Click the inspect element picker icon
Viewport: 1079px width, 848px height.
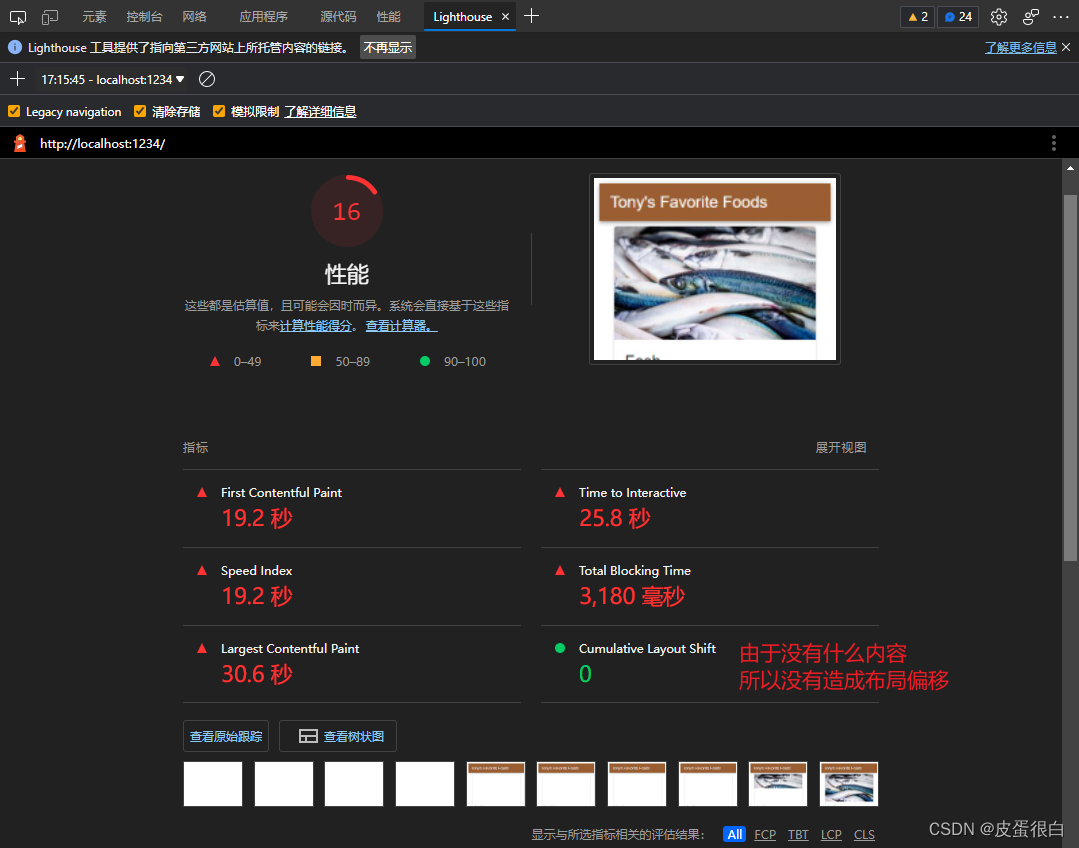18,16
